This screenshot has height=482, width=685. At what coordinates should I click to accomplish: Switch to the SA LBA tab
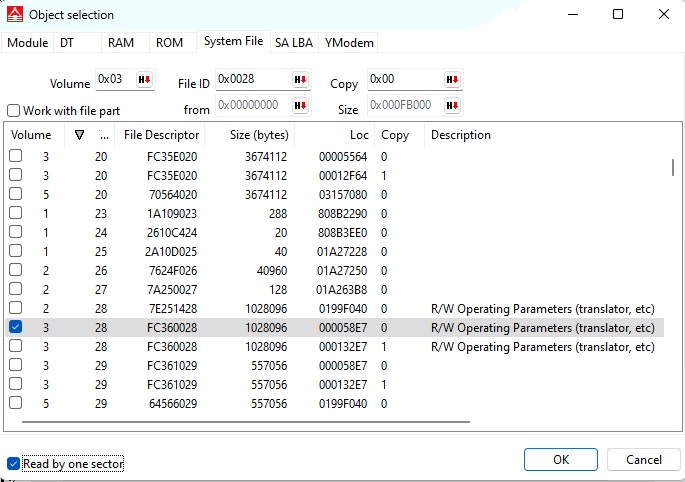(x=294, y=43)
